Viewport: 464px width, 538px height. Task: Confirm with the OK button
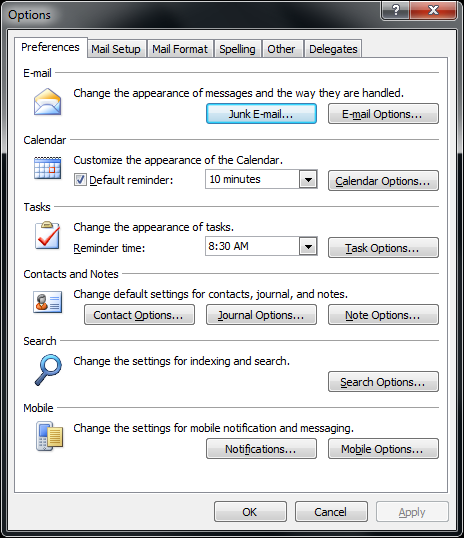(x=250, y=512)
